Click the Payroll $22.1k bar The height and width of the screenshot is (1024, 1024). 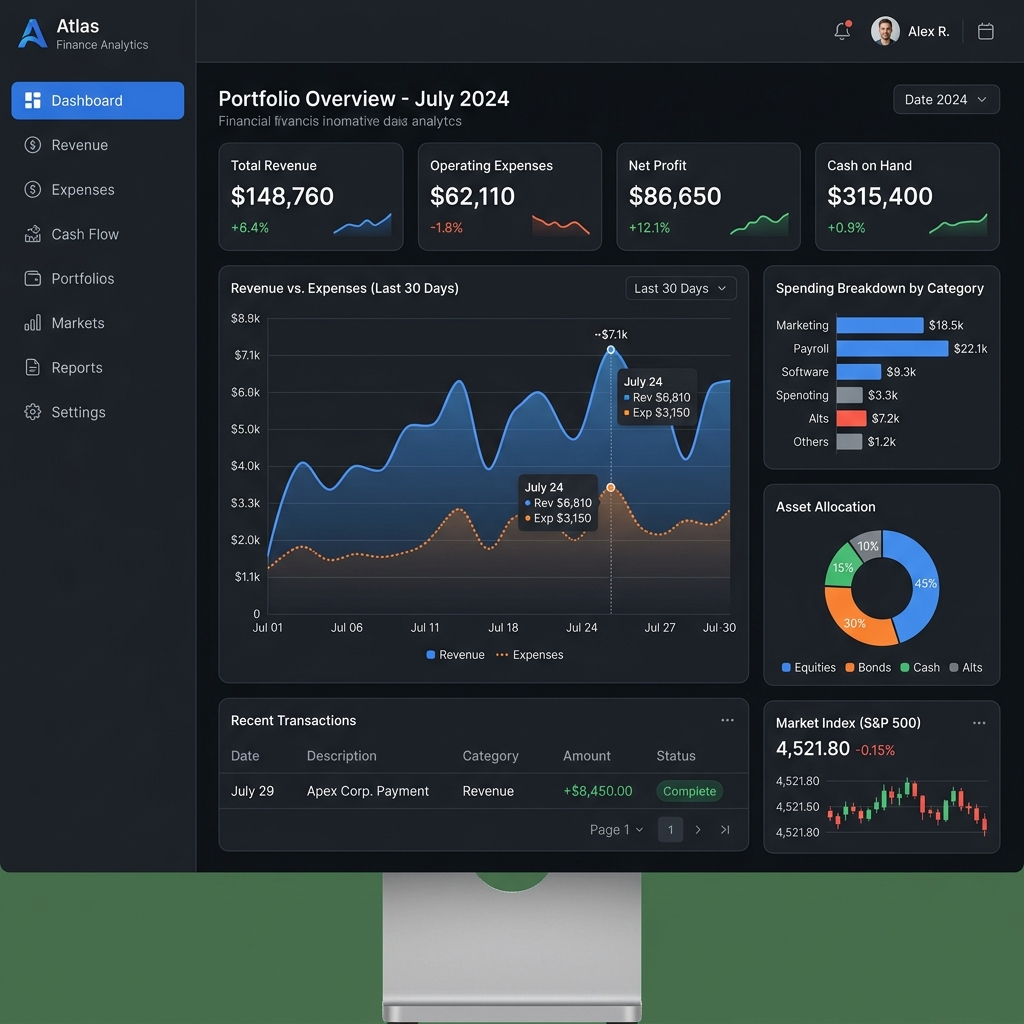pos(892,348)
